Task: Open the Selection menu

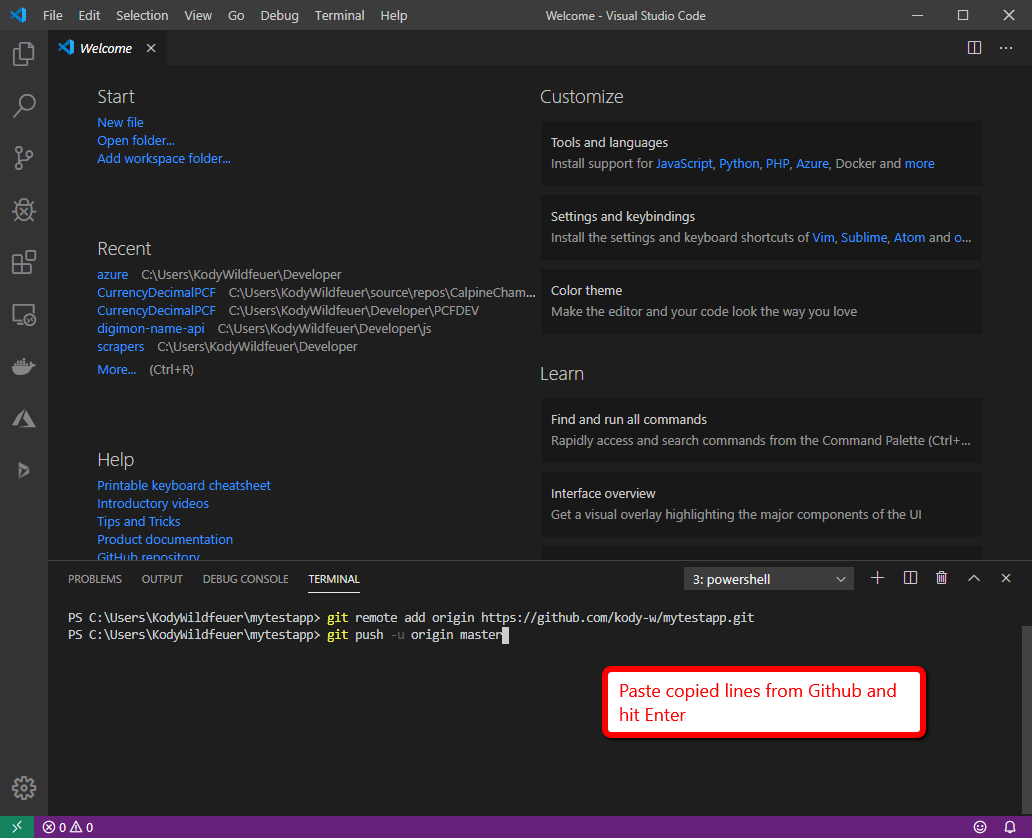Action: [x=142, y=15]
